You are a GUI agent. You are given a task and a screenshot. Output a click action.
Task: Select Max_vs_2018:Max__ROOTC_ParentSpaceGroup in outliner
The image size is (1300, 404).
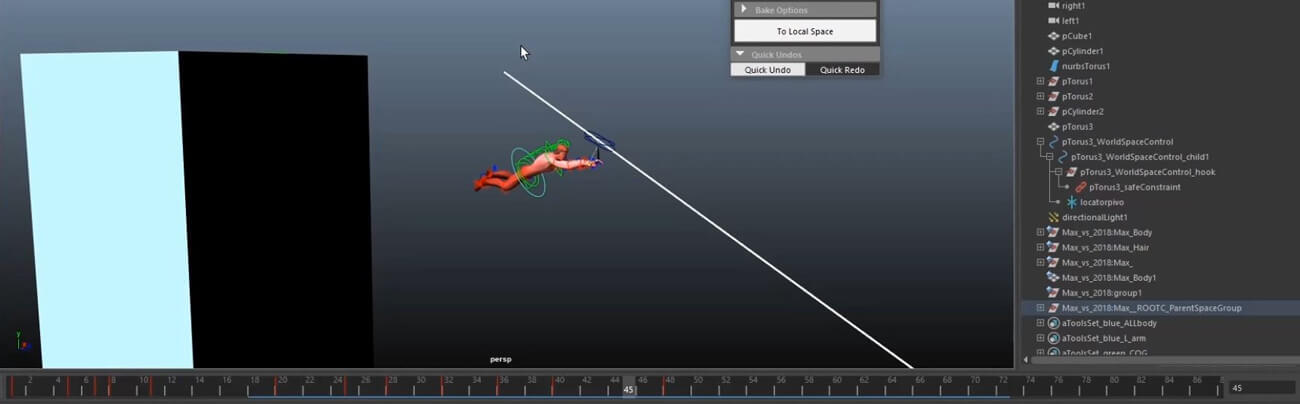coord(1151,308)
